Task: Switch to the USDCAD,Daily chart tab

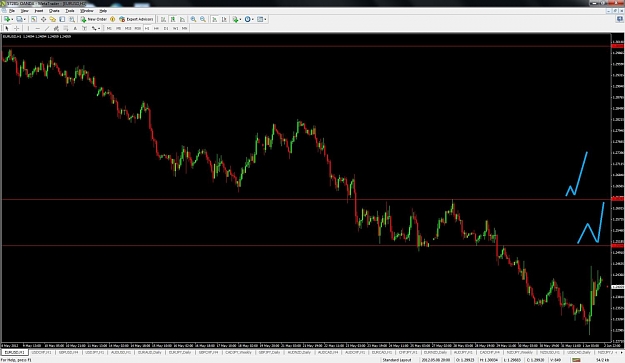Action: click(579, 353)
